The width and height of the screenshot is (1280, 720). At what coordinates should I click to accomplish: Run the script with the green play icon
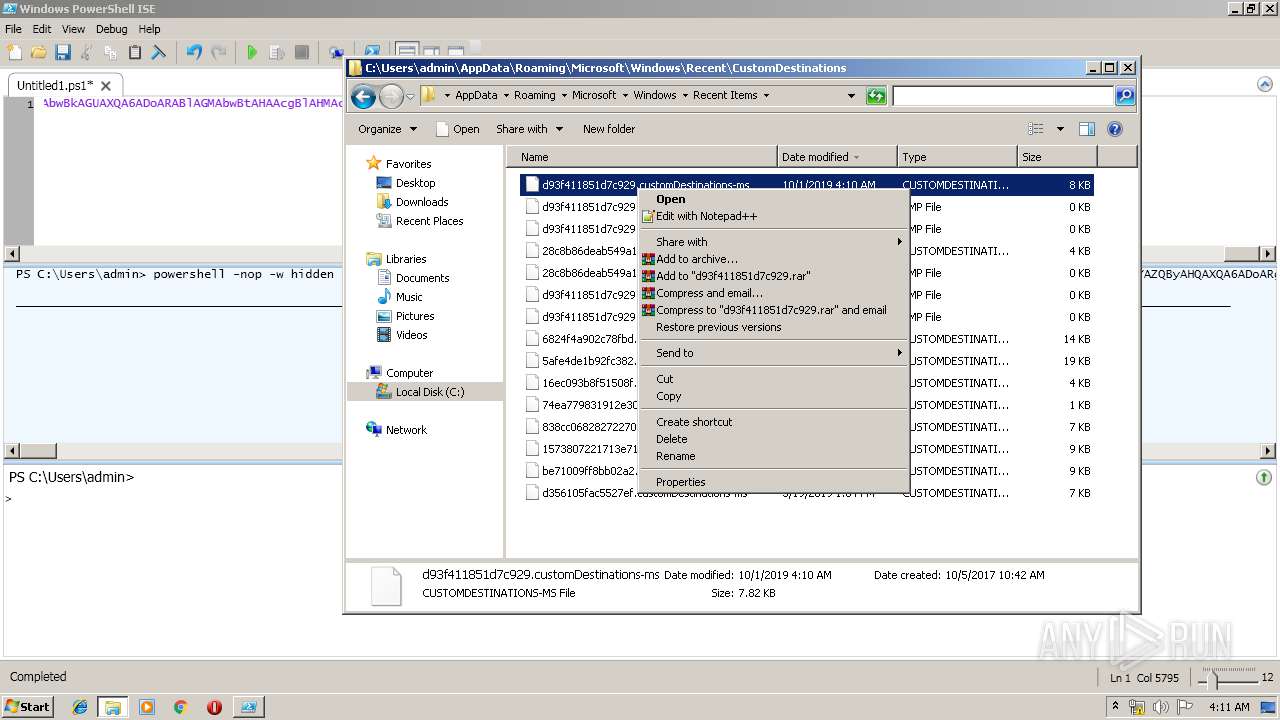coord(252,52)
